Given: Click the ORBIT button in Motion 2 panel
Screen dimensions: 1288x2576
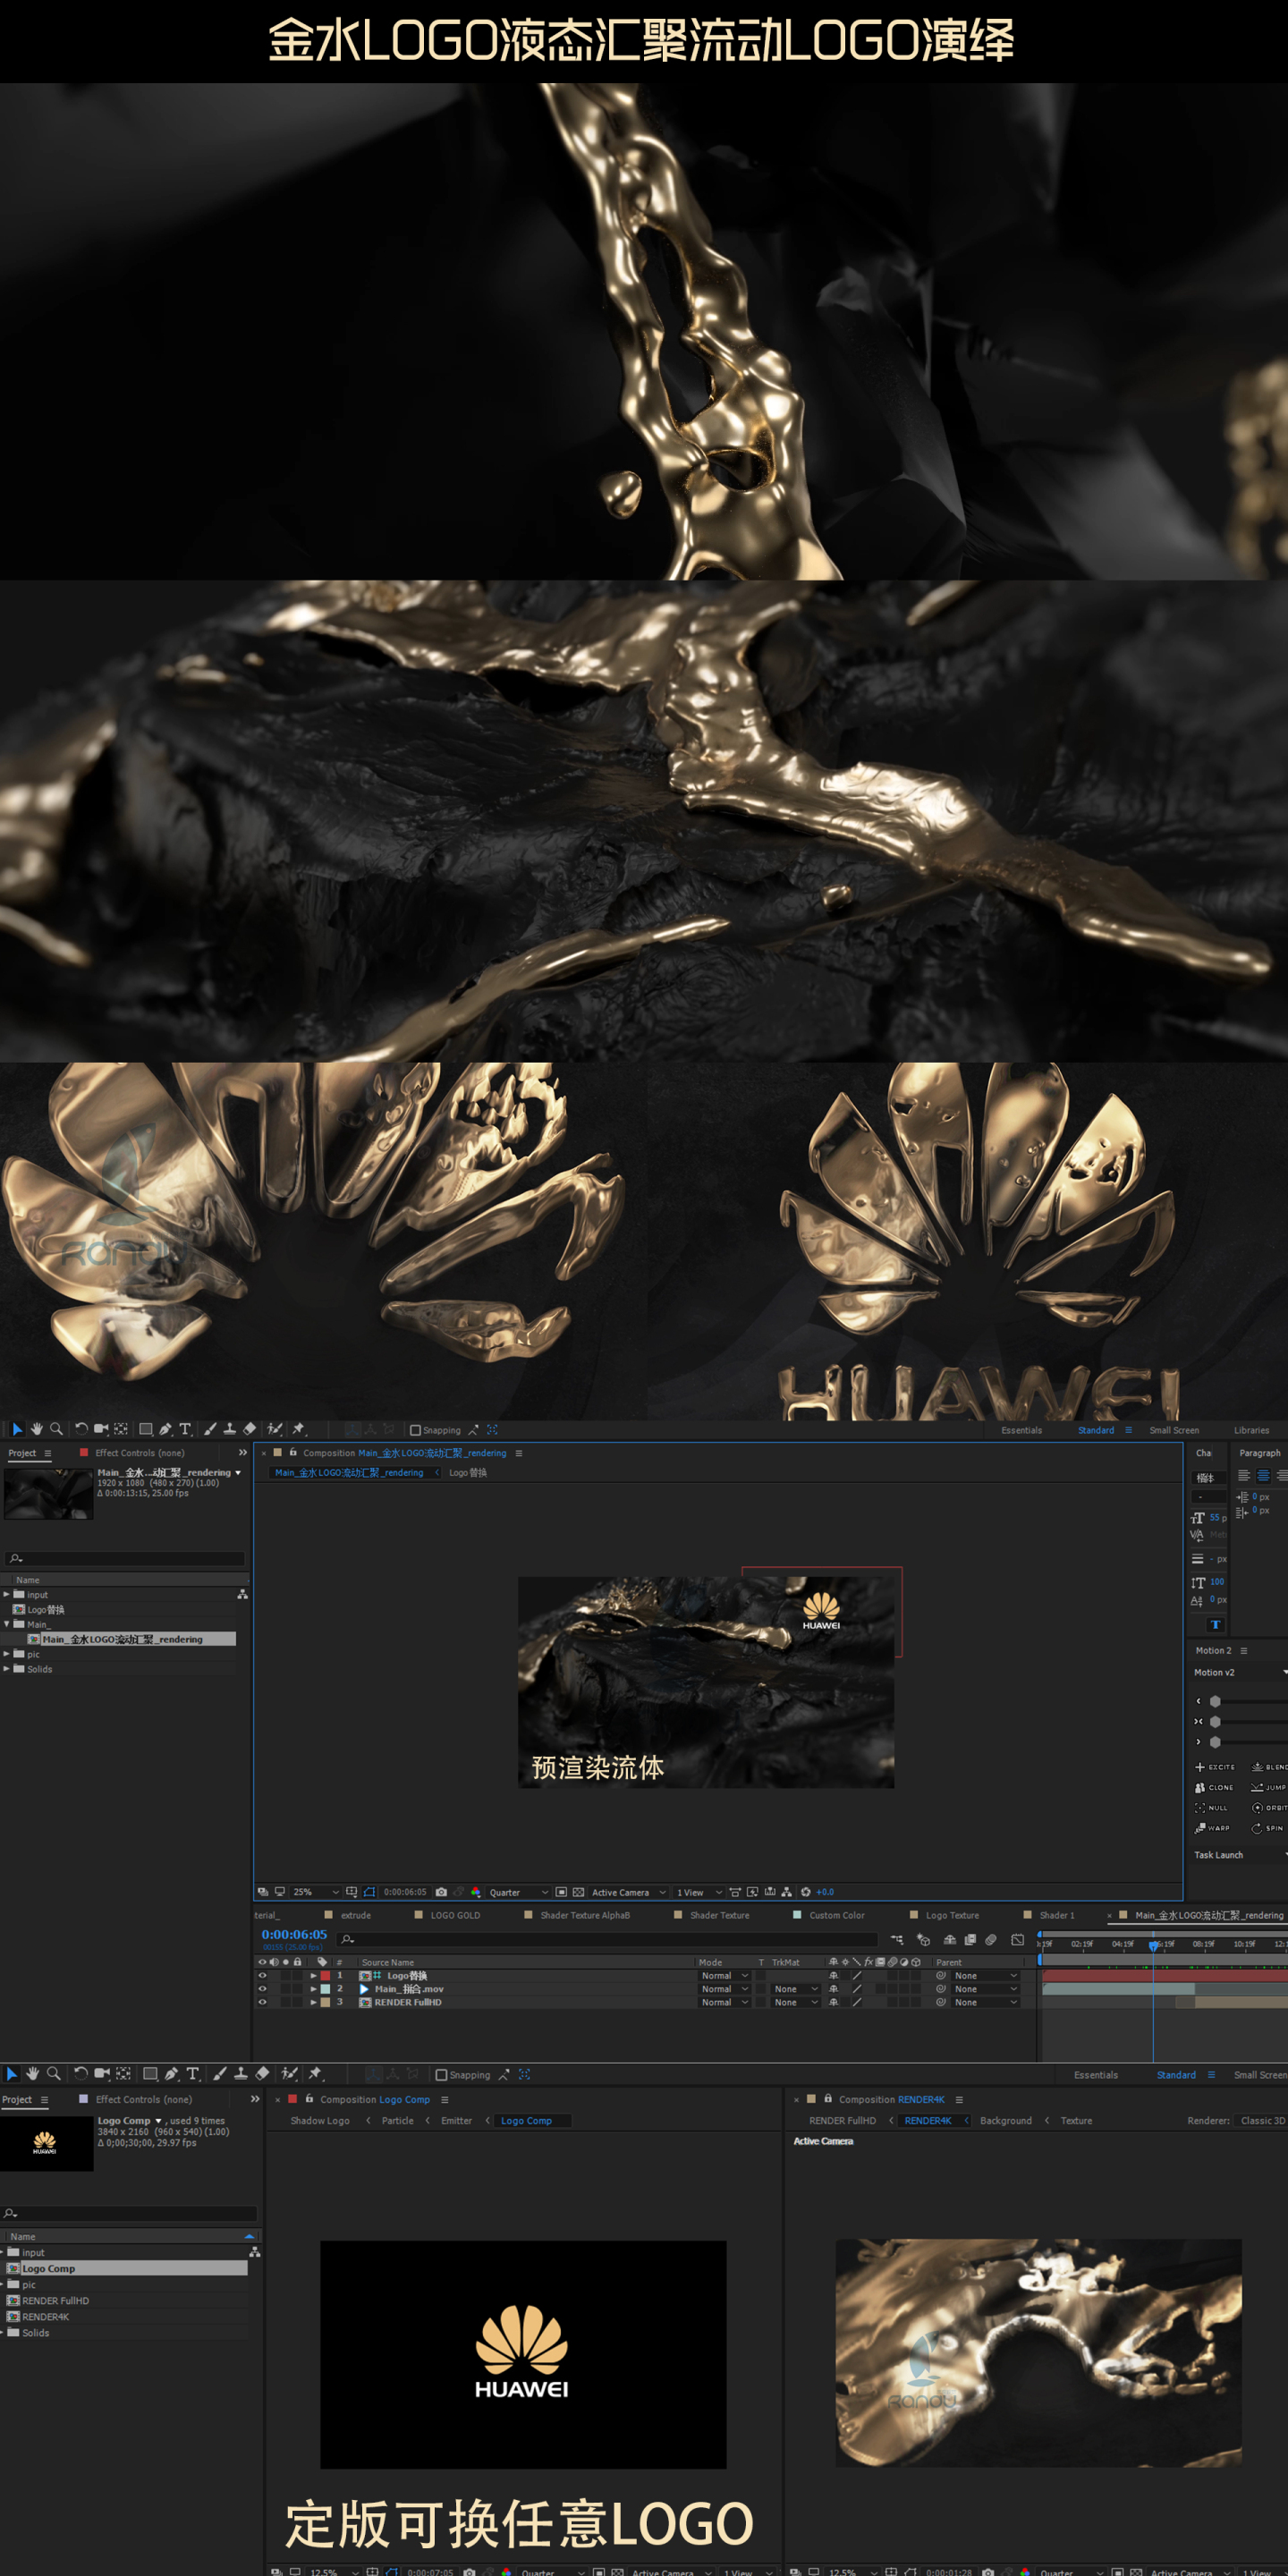Looking at the screenshot, I should 1269,1808.
